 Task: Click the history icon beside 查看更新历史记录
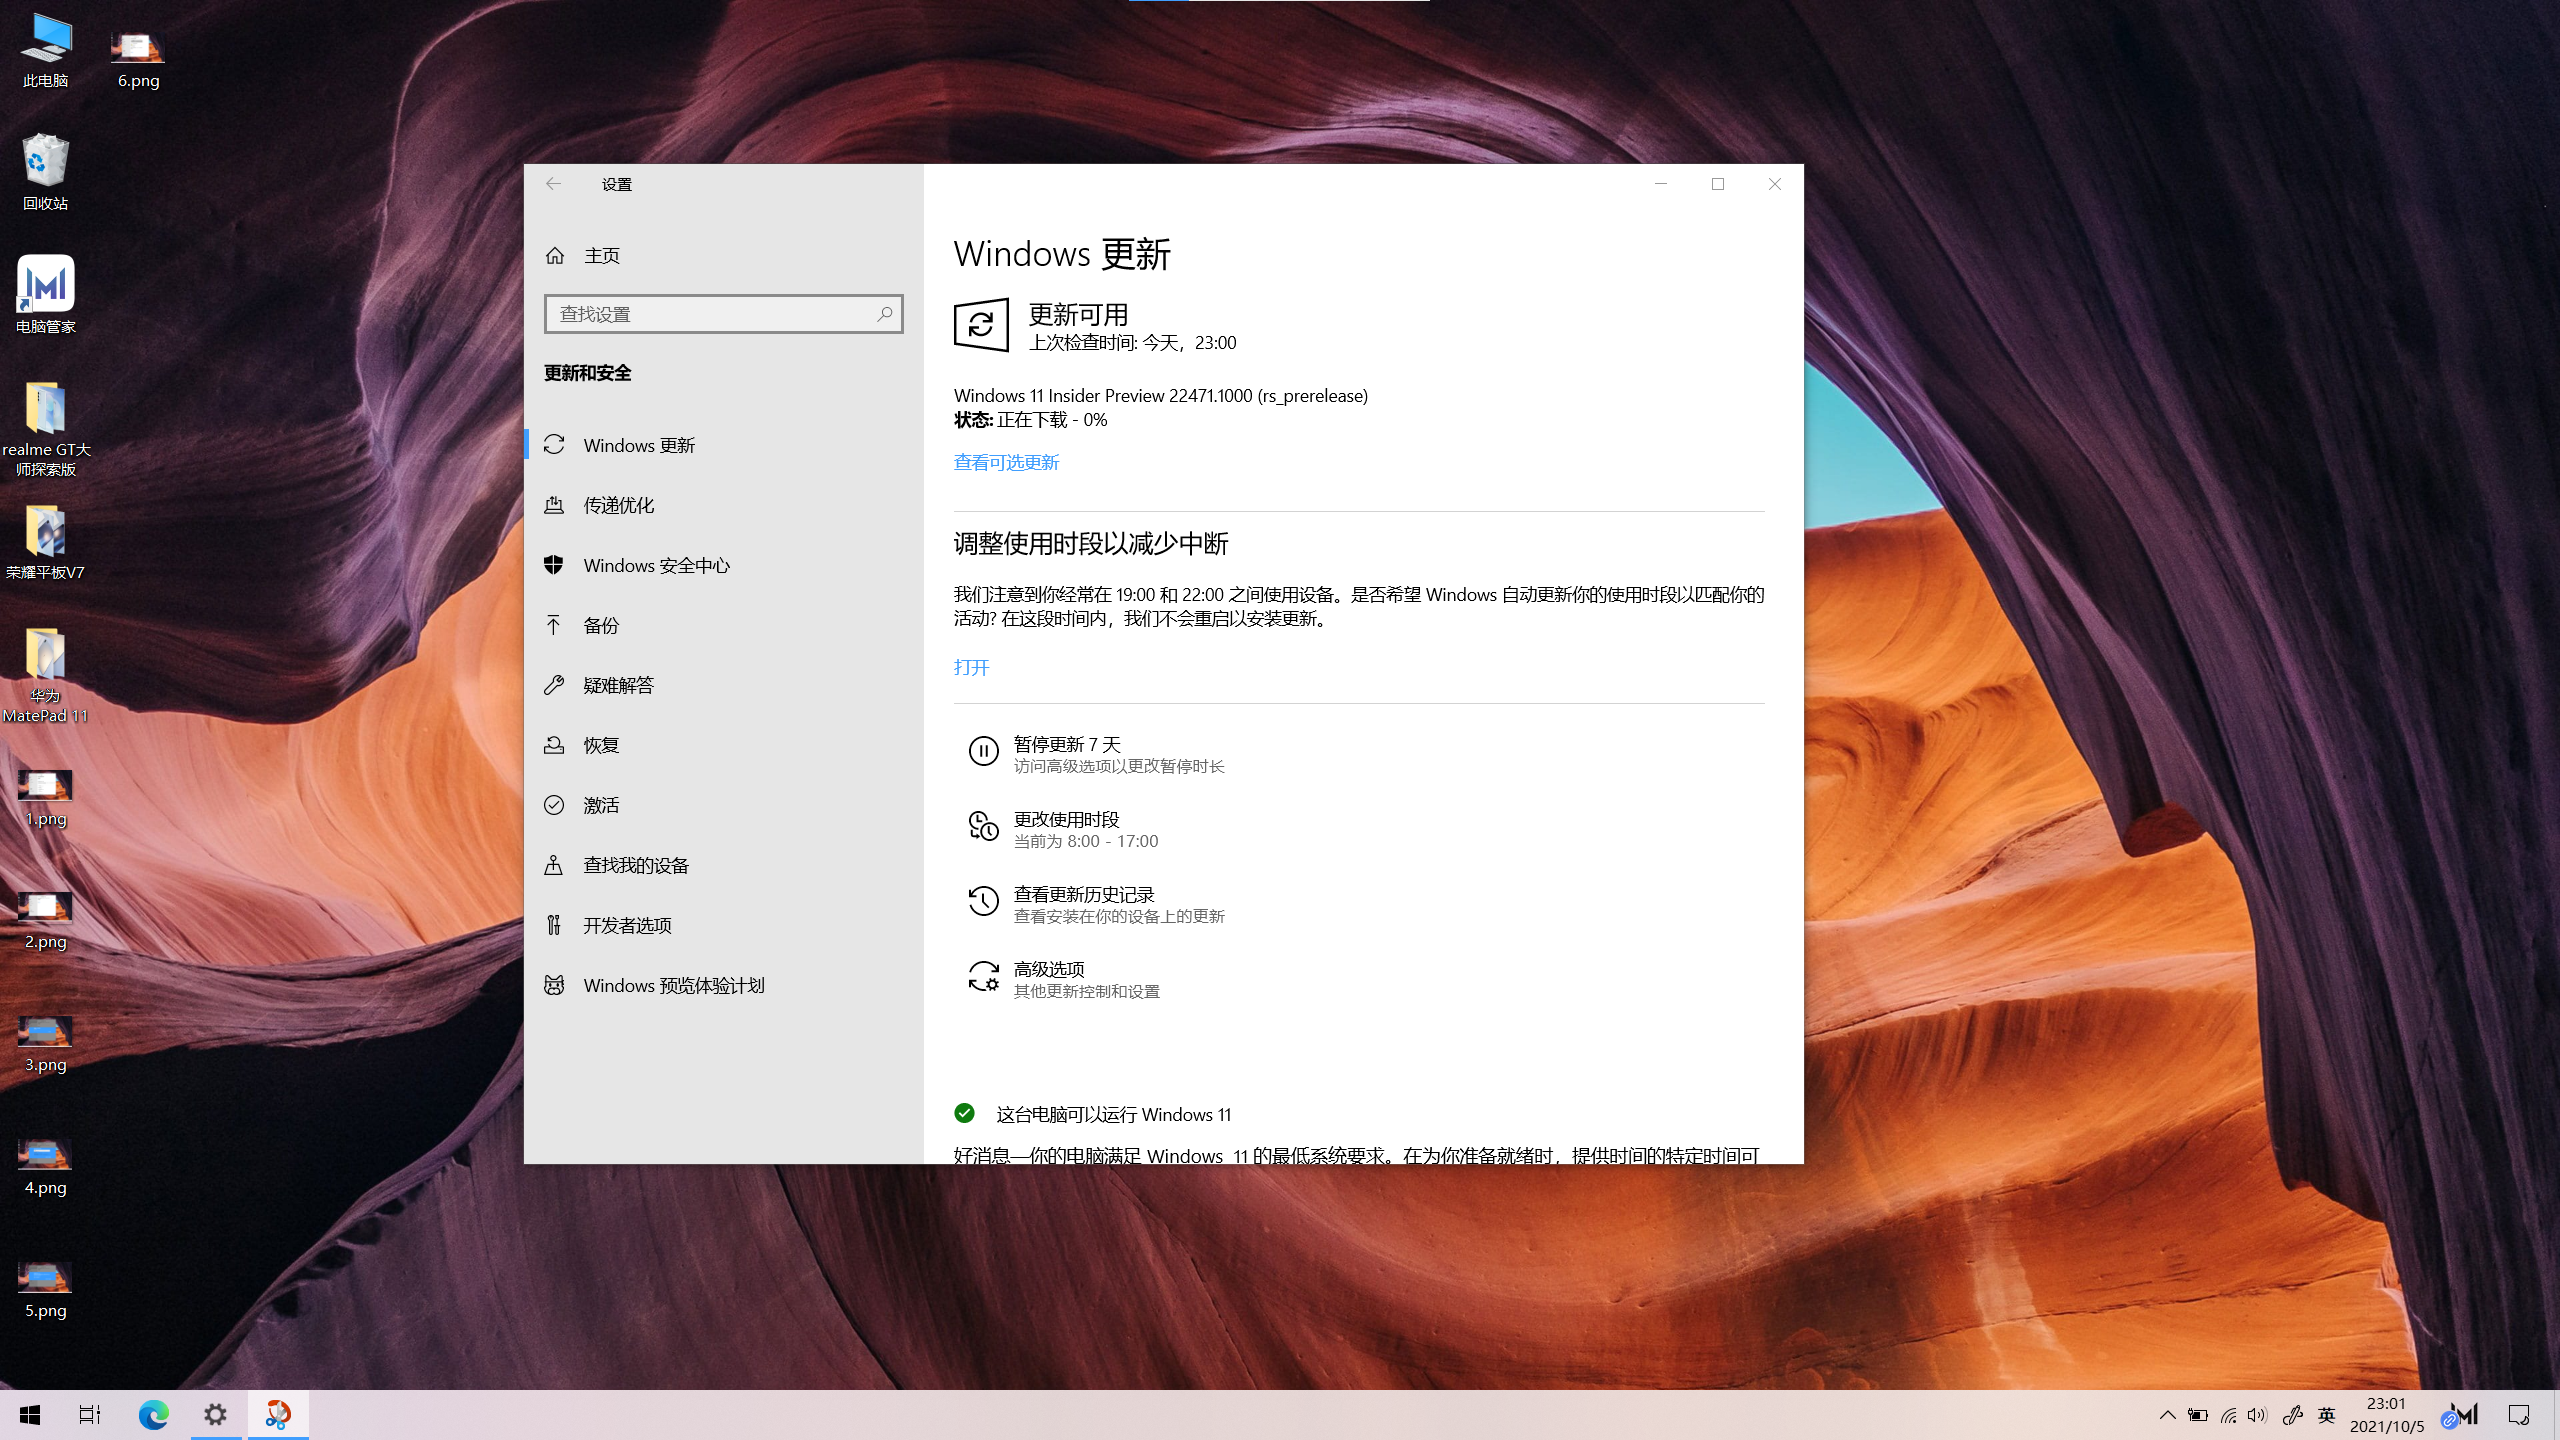(983, 901)
